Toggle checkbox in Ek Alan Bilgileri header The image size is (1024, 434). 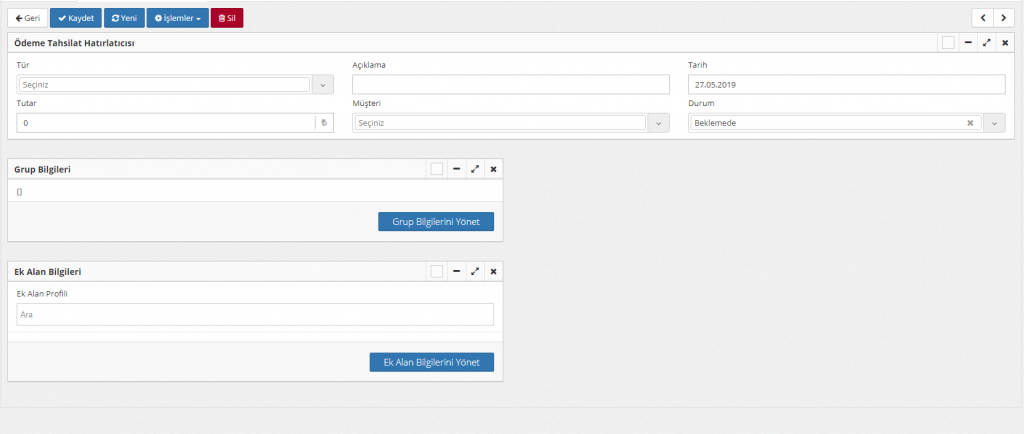pos(436,271)
